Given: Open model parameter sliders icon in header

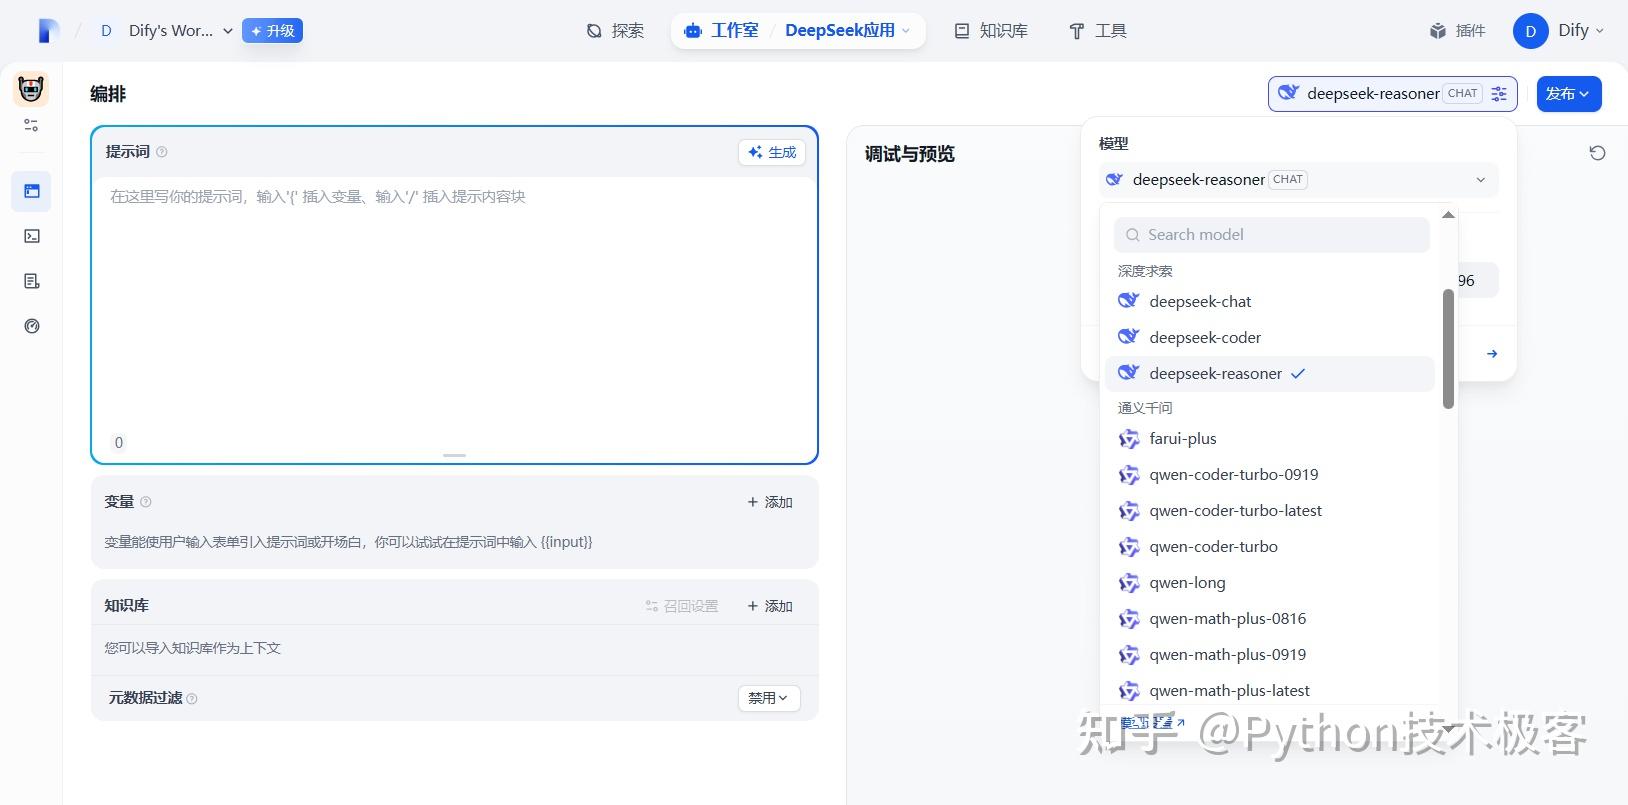Looking at the screenshot, I should pos(1499,94).
